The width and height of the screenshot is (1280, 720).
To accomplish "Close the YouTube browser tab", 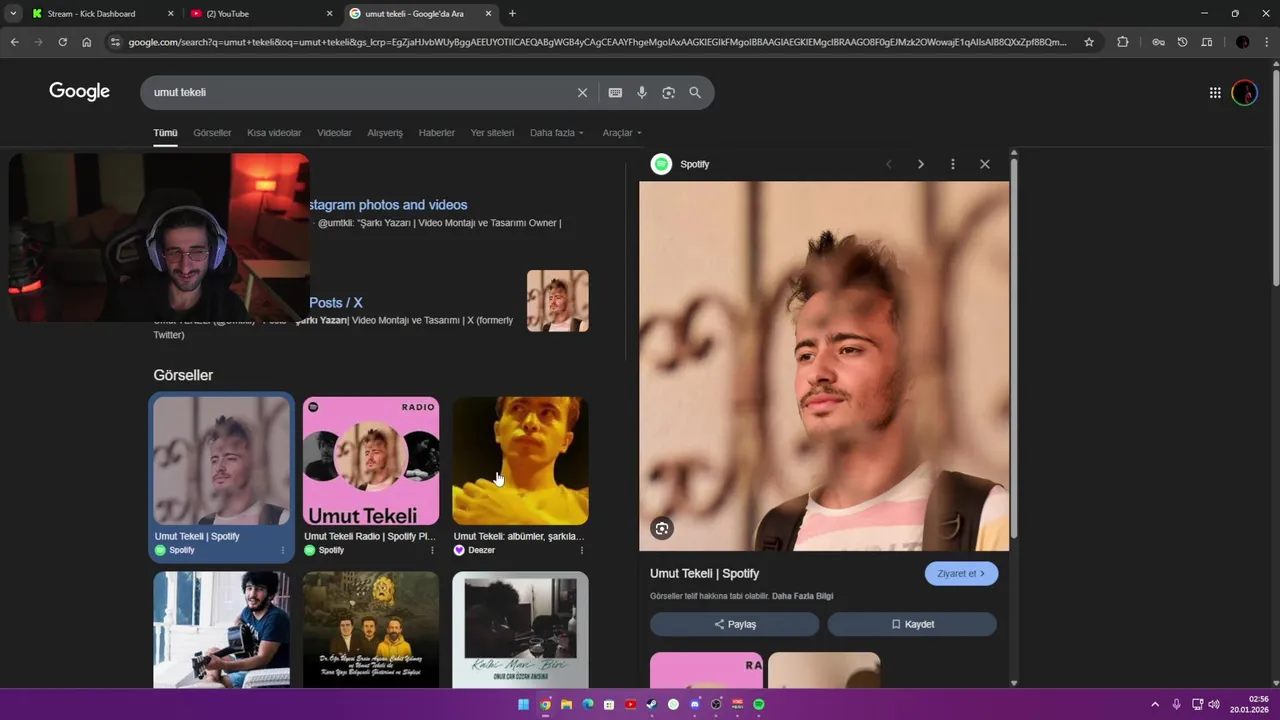I will click(x=329, y=14).
